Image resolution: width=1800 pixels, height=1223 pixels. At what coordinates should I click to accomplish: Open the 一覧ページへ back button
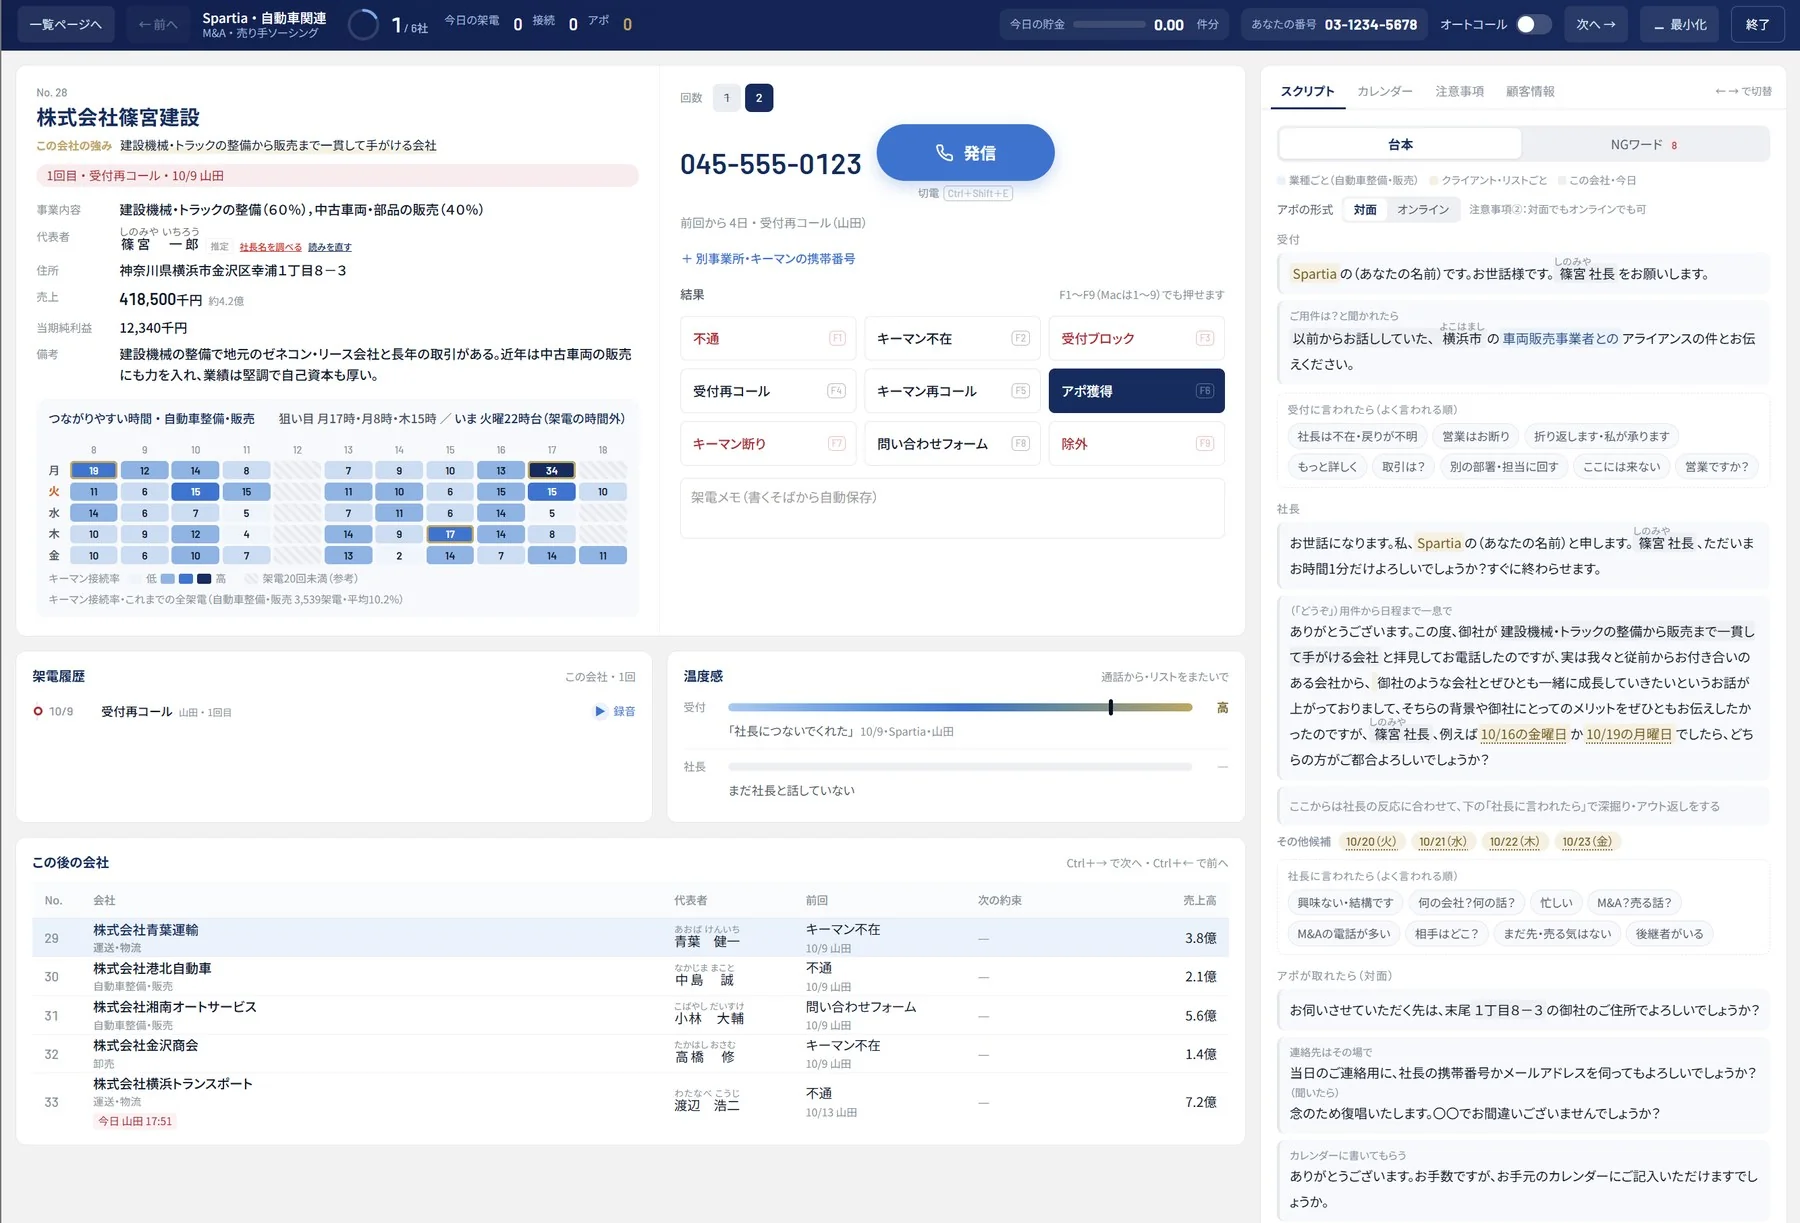[65, 25]
